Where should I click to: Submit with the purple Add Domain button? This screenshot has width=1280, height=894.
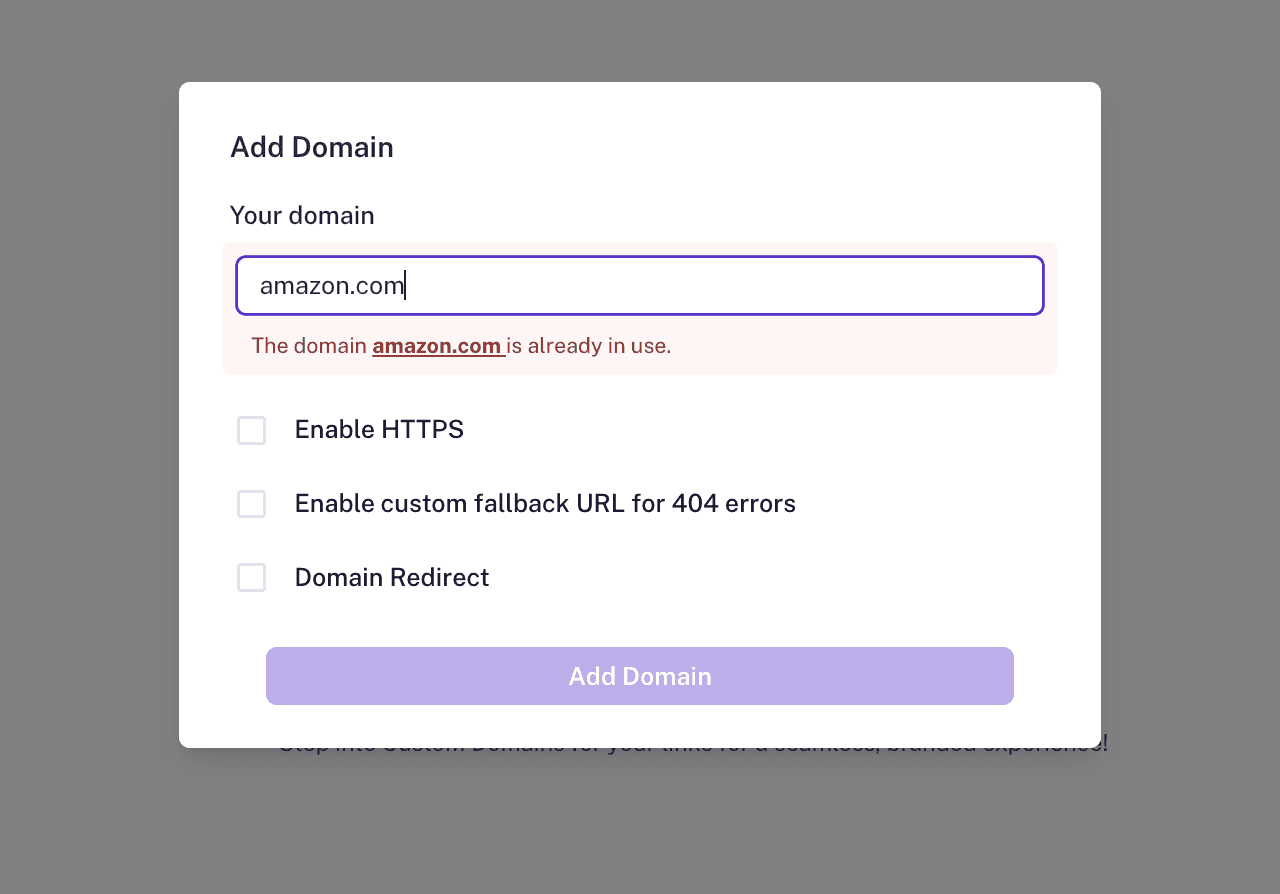pyautogui.click(x=640, y=676)
